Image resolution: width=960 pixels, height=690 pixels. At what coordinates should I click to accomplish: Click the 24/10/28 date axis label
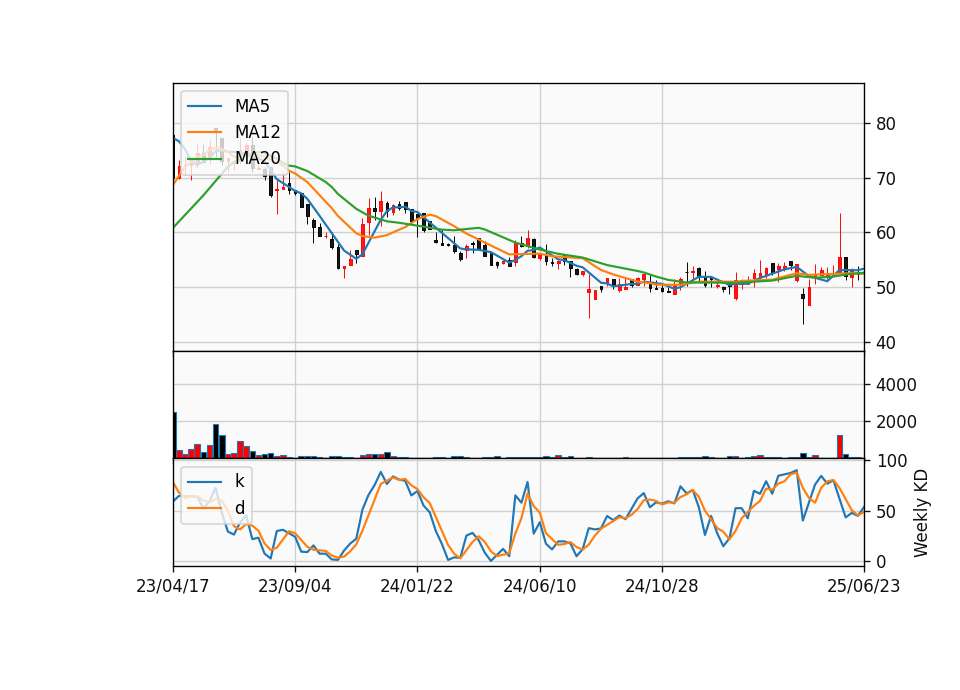pyautogui.click(x=662, y=587)
